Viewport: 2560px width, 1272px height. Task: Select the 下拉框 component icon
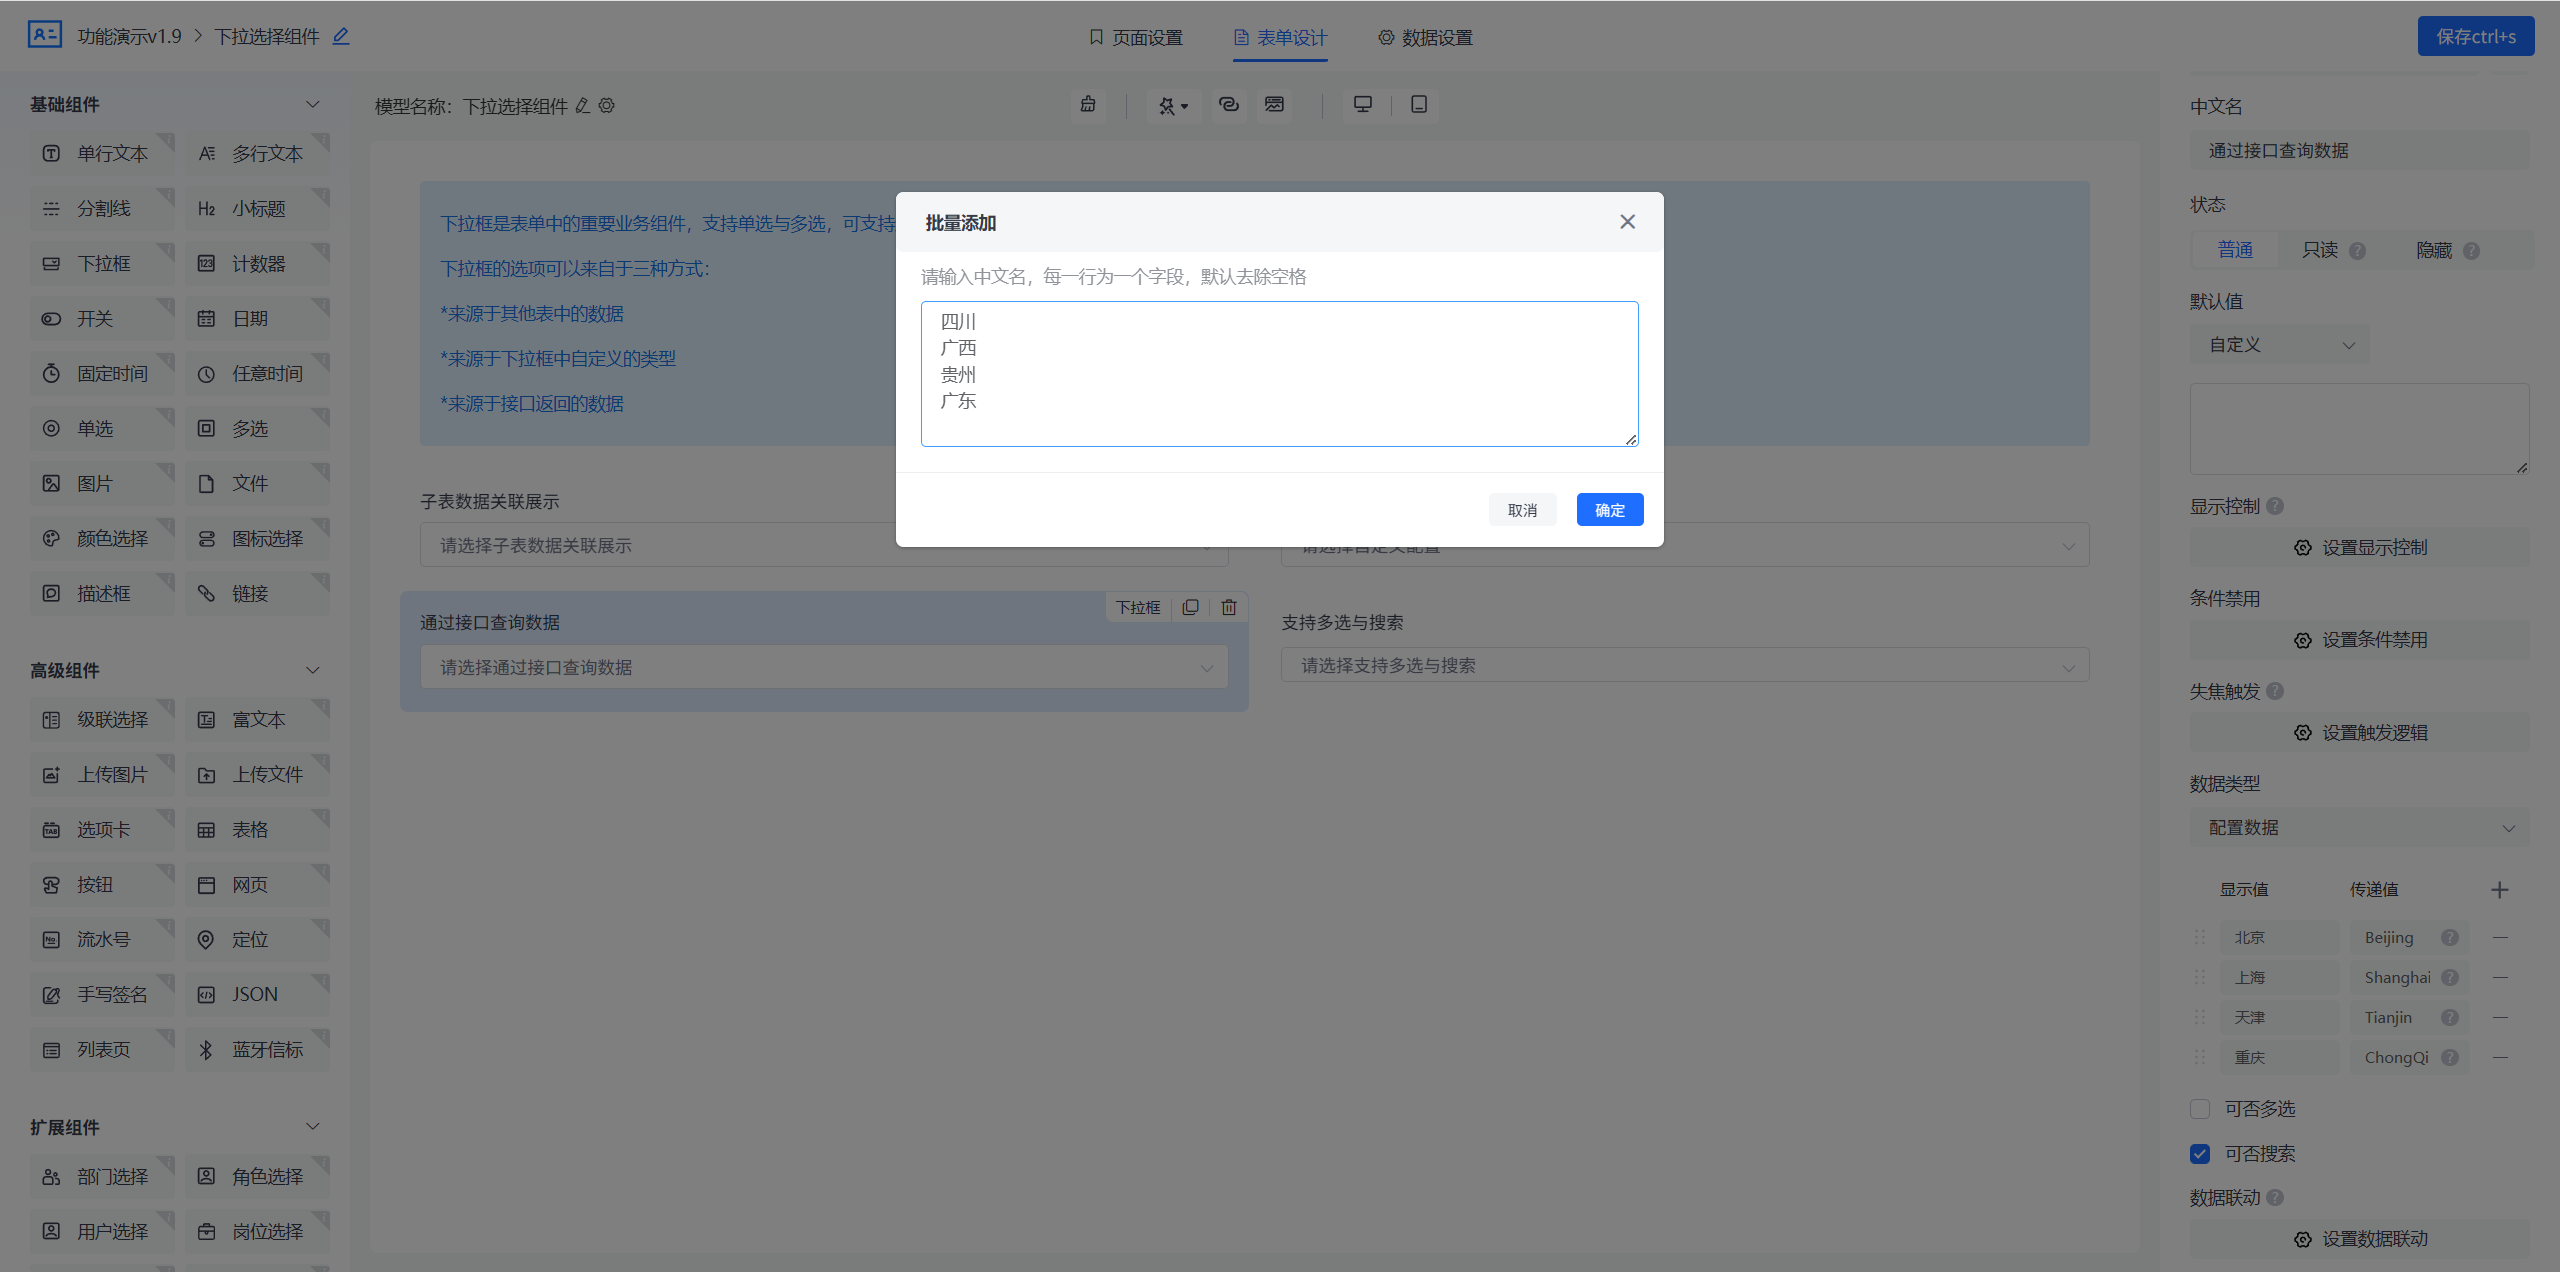(101, 262)
